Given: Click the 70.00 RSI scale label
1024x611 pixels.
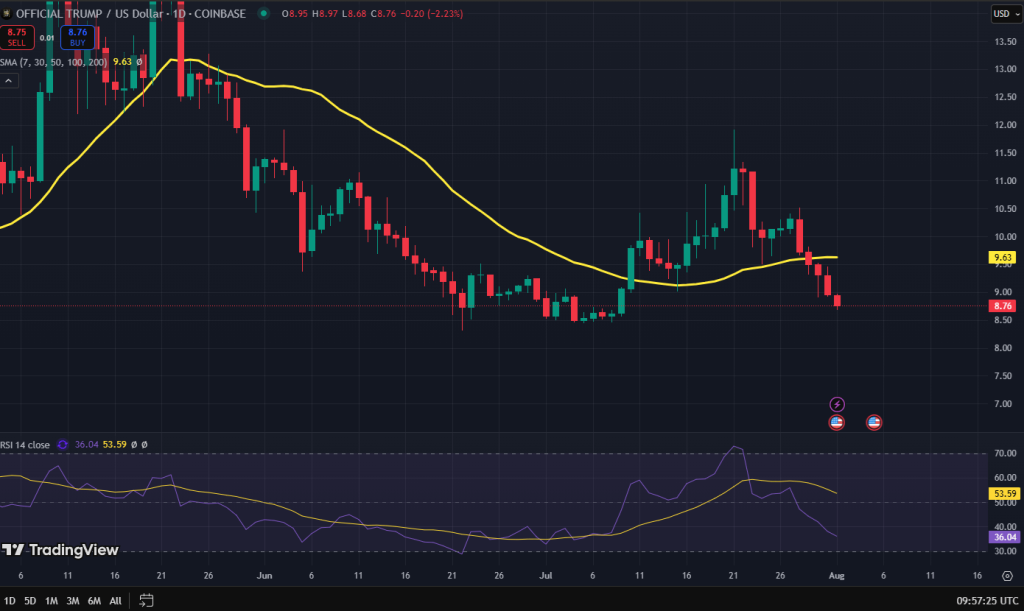Looking at the screenshot, I should click(1005, 453).
